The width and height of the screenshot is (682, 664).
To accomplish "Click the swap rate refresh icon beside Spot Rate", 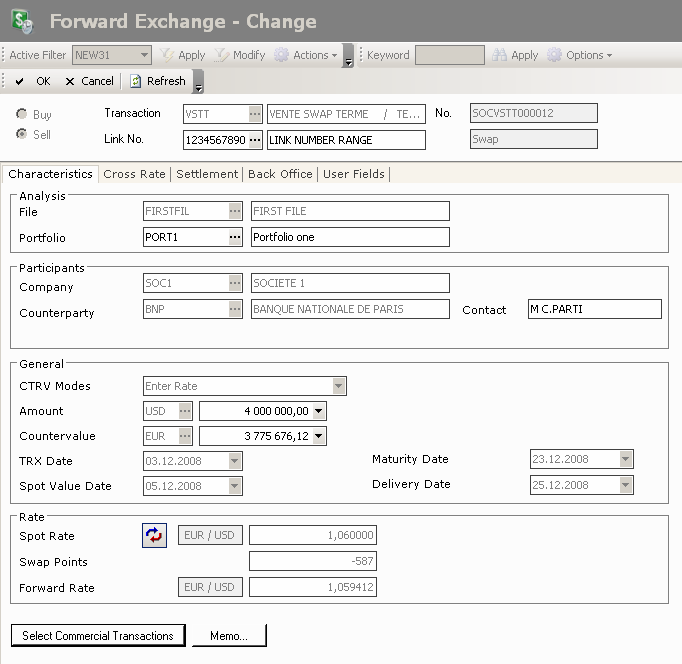I will point(154,536).
